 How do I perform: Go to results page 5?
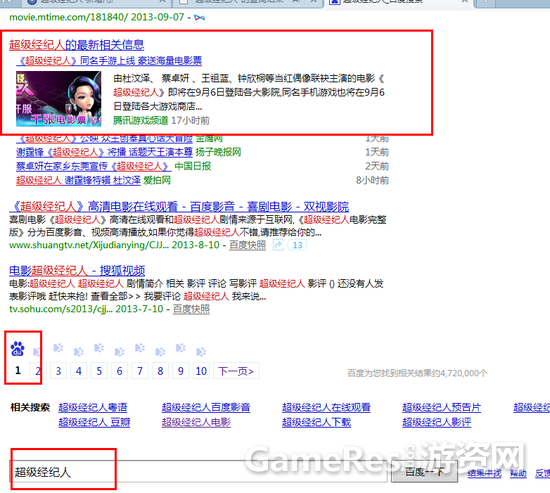99,371
